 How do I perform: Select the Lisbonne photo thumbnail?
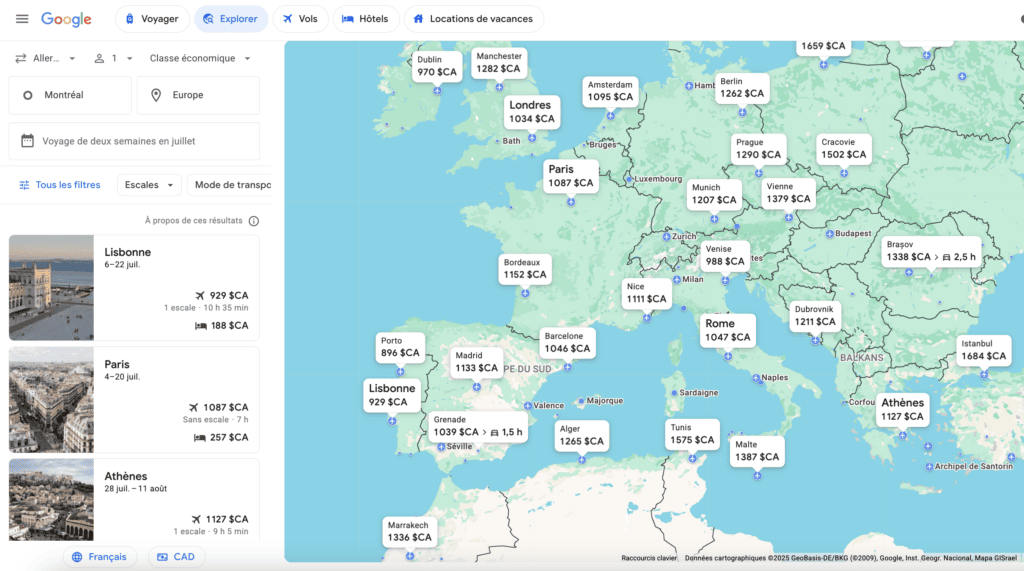point(51,288)
